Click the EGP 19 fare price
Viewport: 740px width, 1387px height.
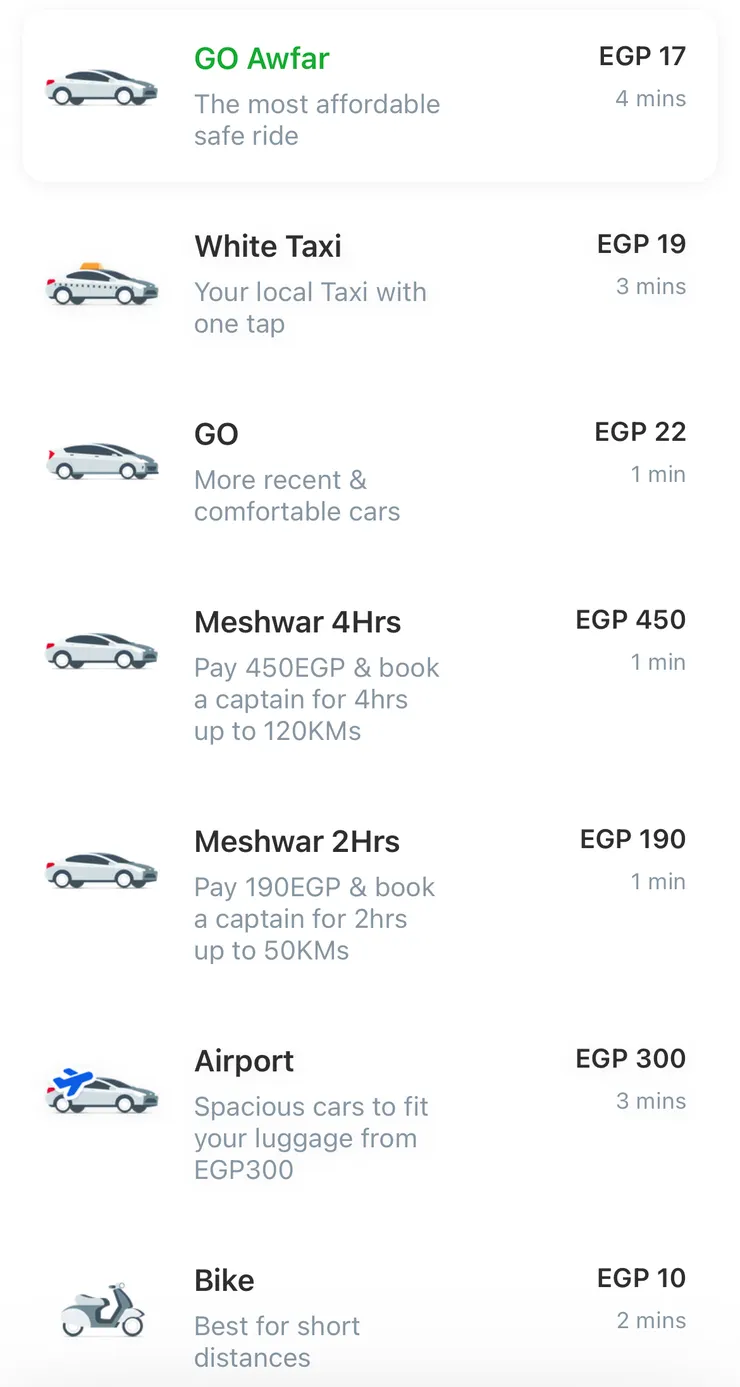pyautogui.click(x=641, y=244)
